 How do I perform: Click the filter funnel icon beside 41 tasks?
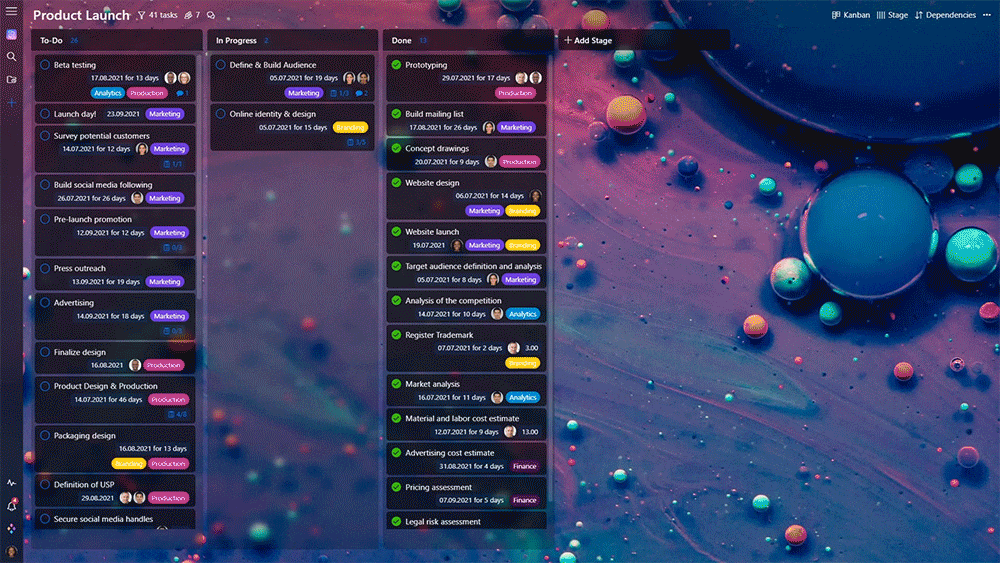(x=141, y=16)
